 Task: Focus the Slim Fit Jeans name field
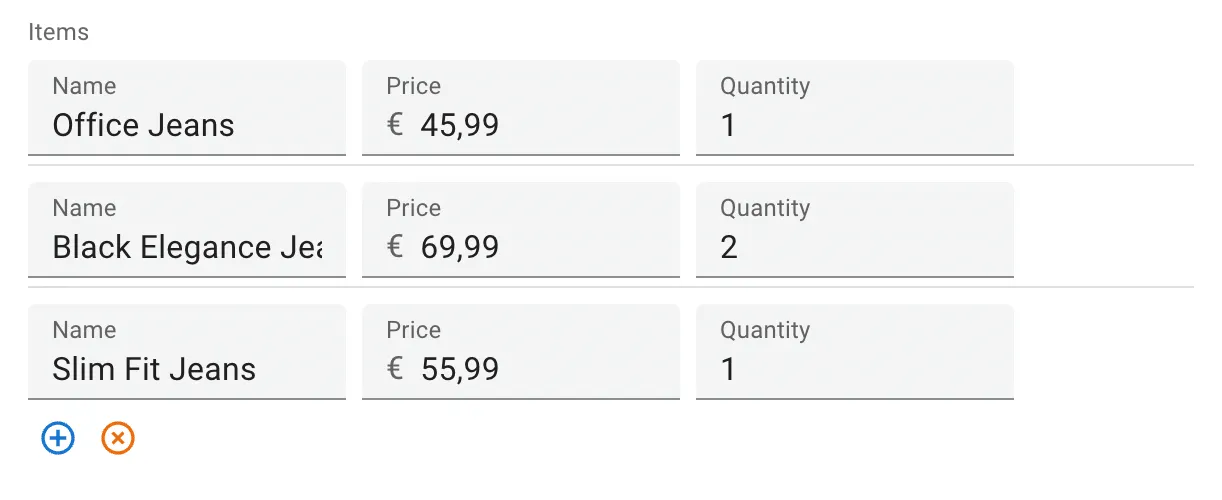tap(186, 369)
